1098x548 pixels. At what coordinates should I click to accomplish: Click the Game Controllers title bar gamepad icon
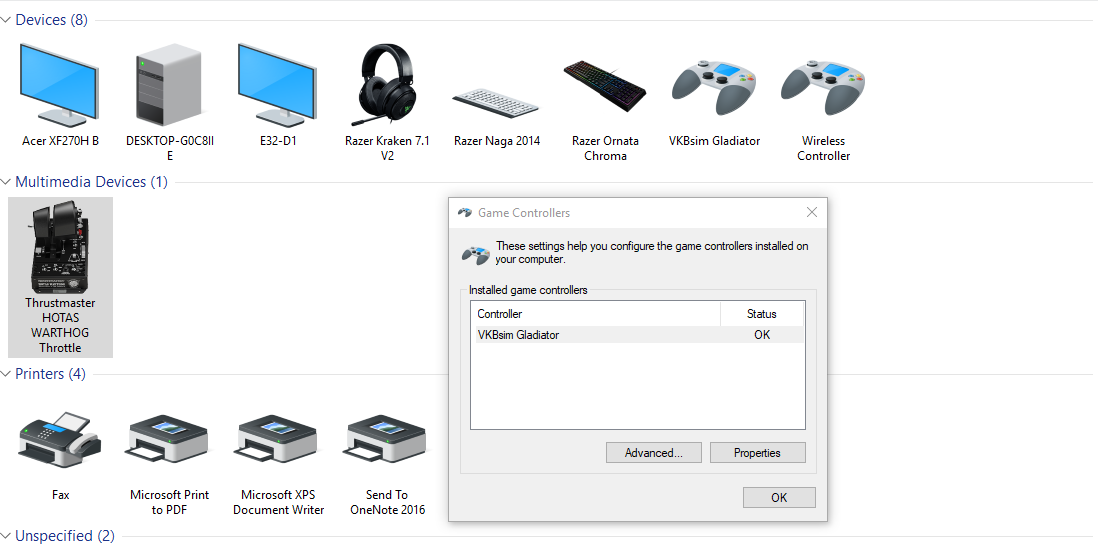click(x=464, y=213)
